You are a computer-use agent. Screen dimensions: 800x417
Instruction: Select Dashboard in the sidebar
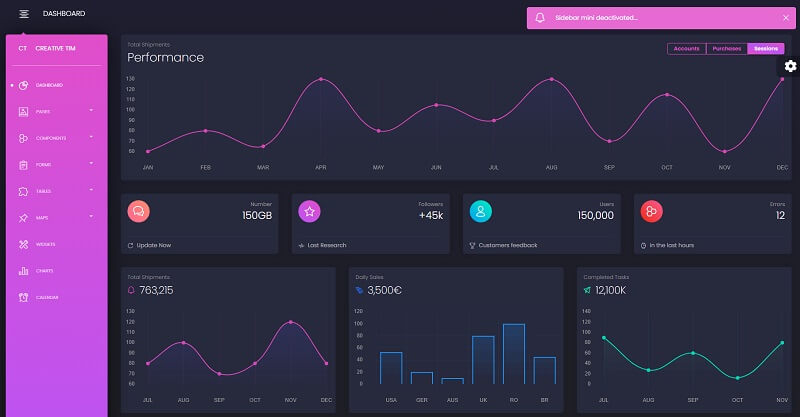coord(48,85)
